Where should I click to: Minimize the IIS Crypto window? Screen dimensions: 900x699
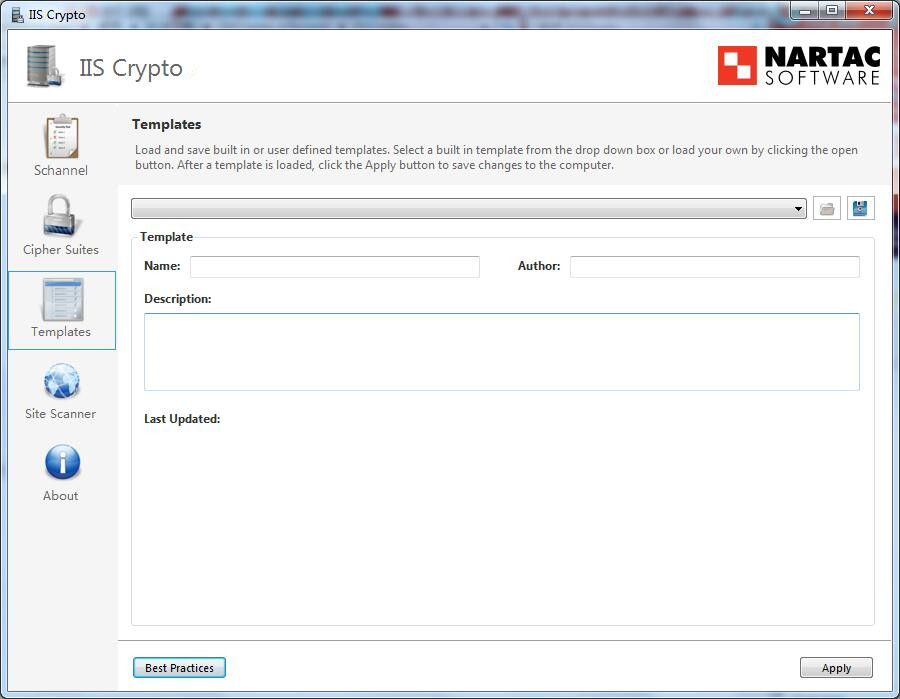coord(805,10)
